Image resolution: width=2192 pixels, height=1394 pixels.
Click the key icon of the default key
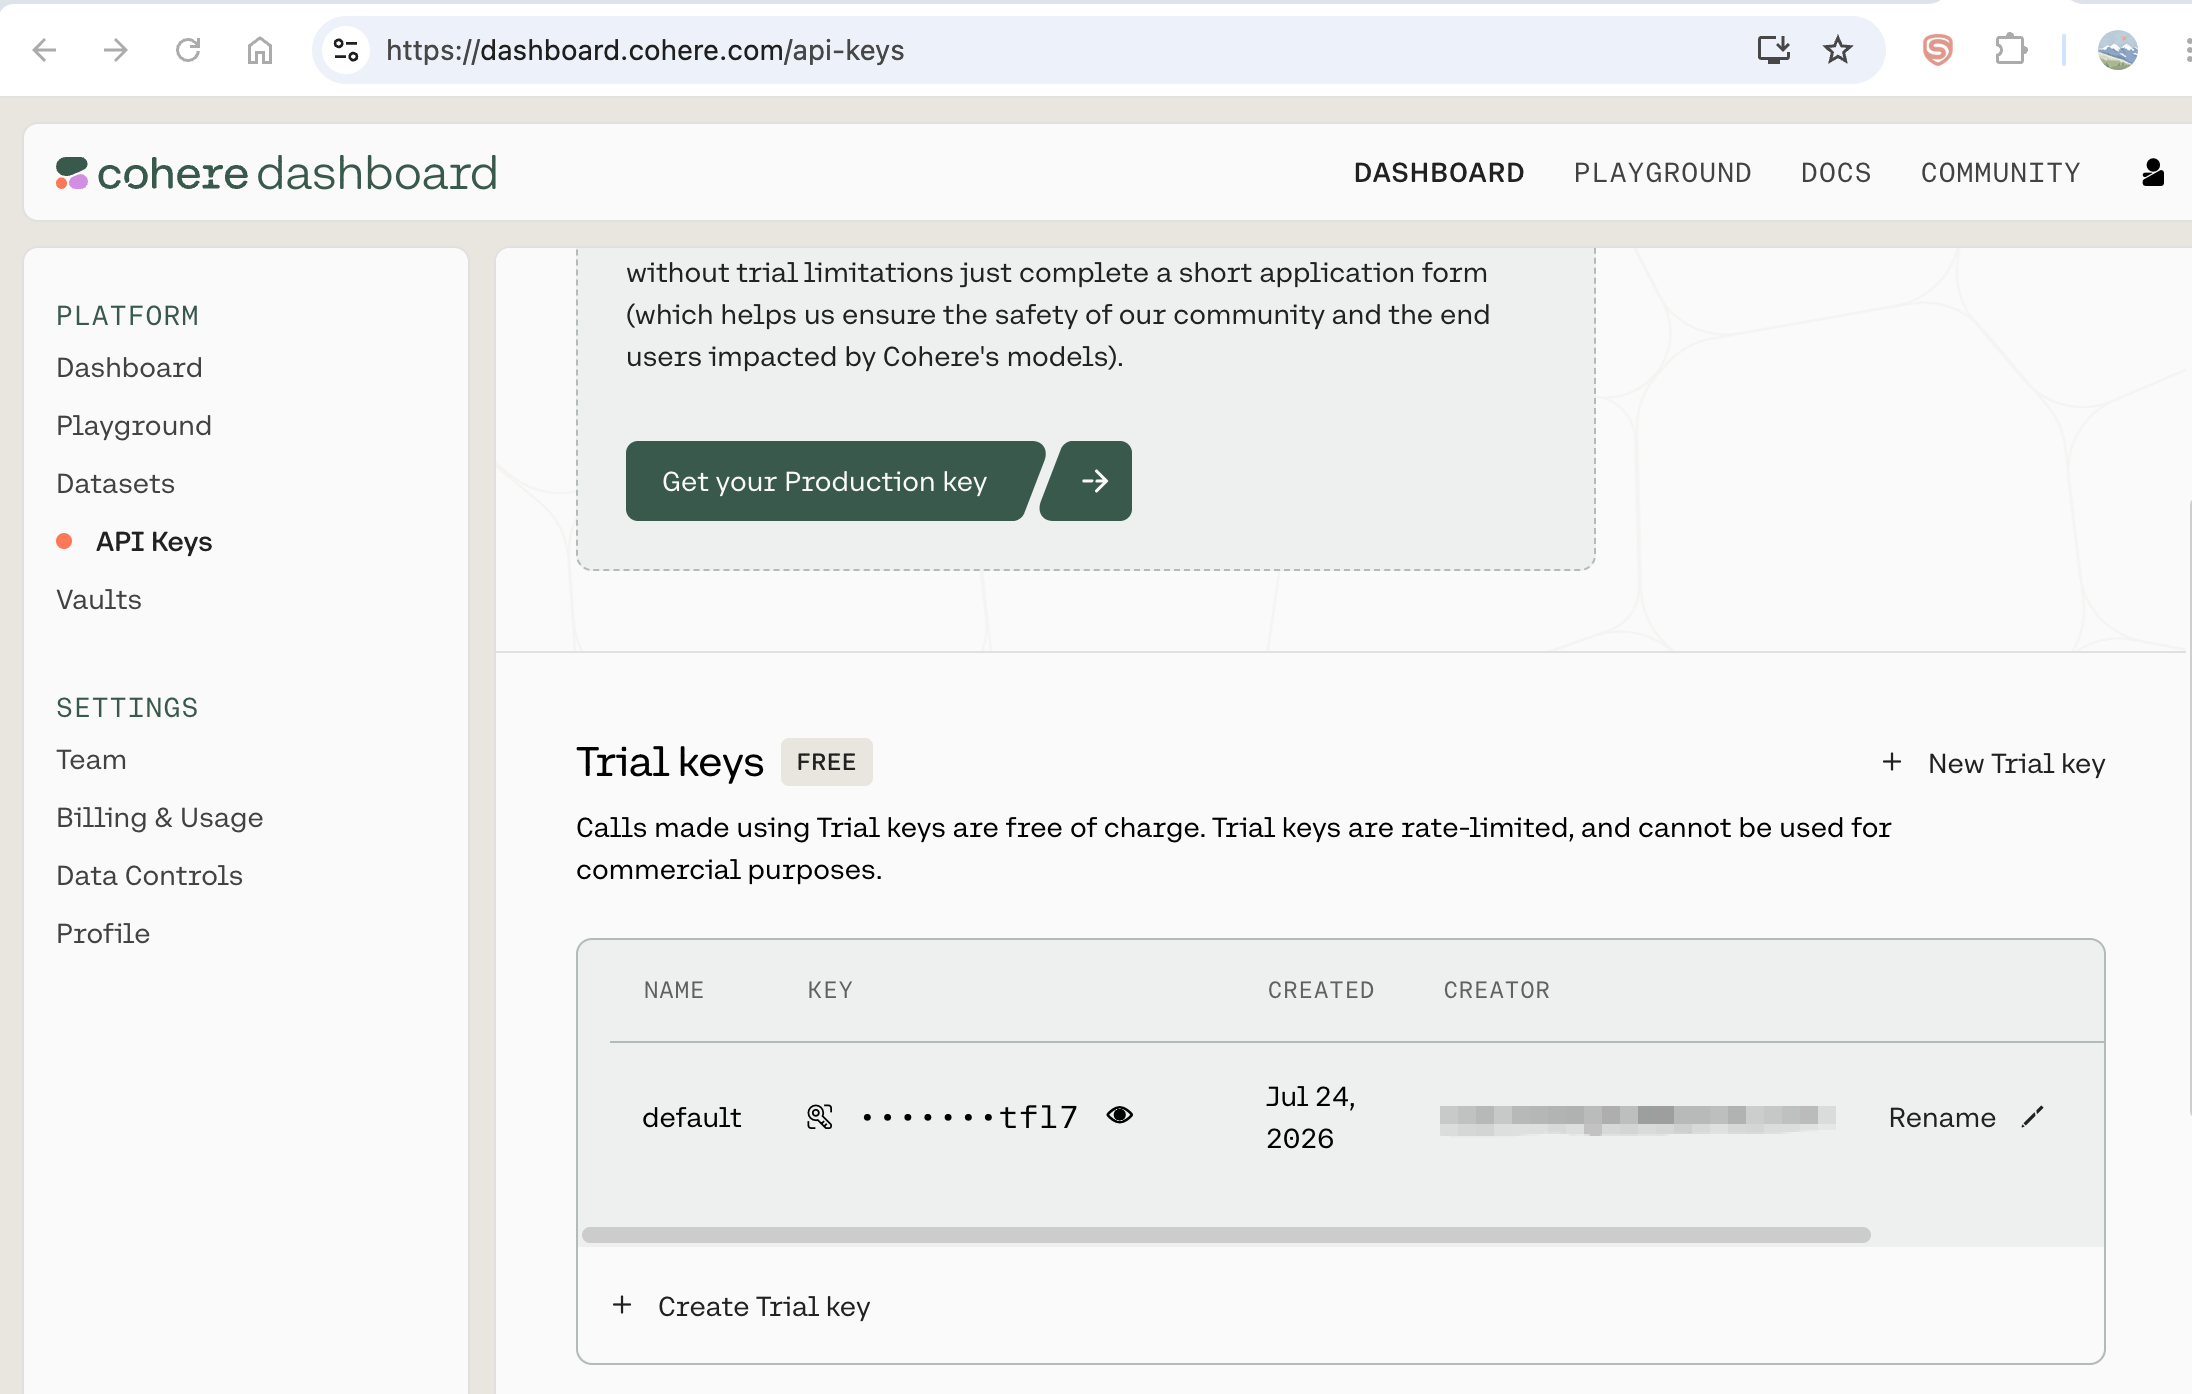click(820, 1117)
